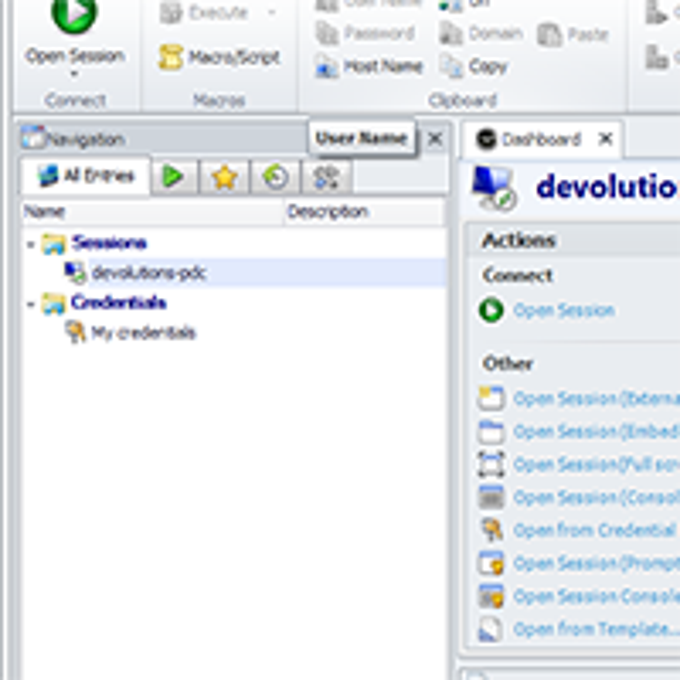Select the Dashboard tab
This screenshot has height=680, width=680.
click(x=540, y=140)
